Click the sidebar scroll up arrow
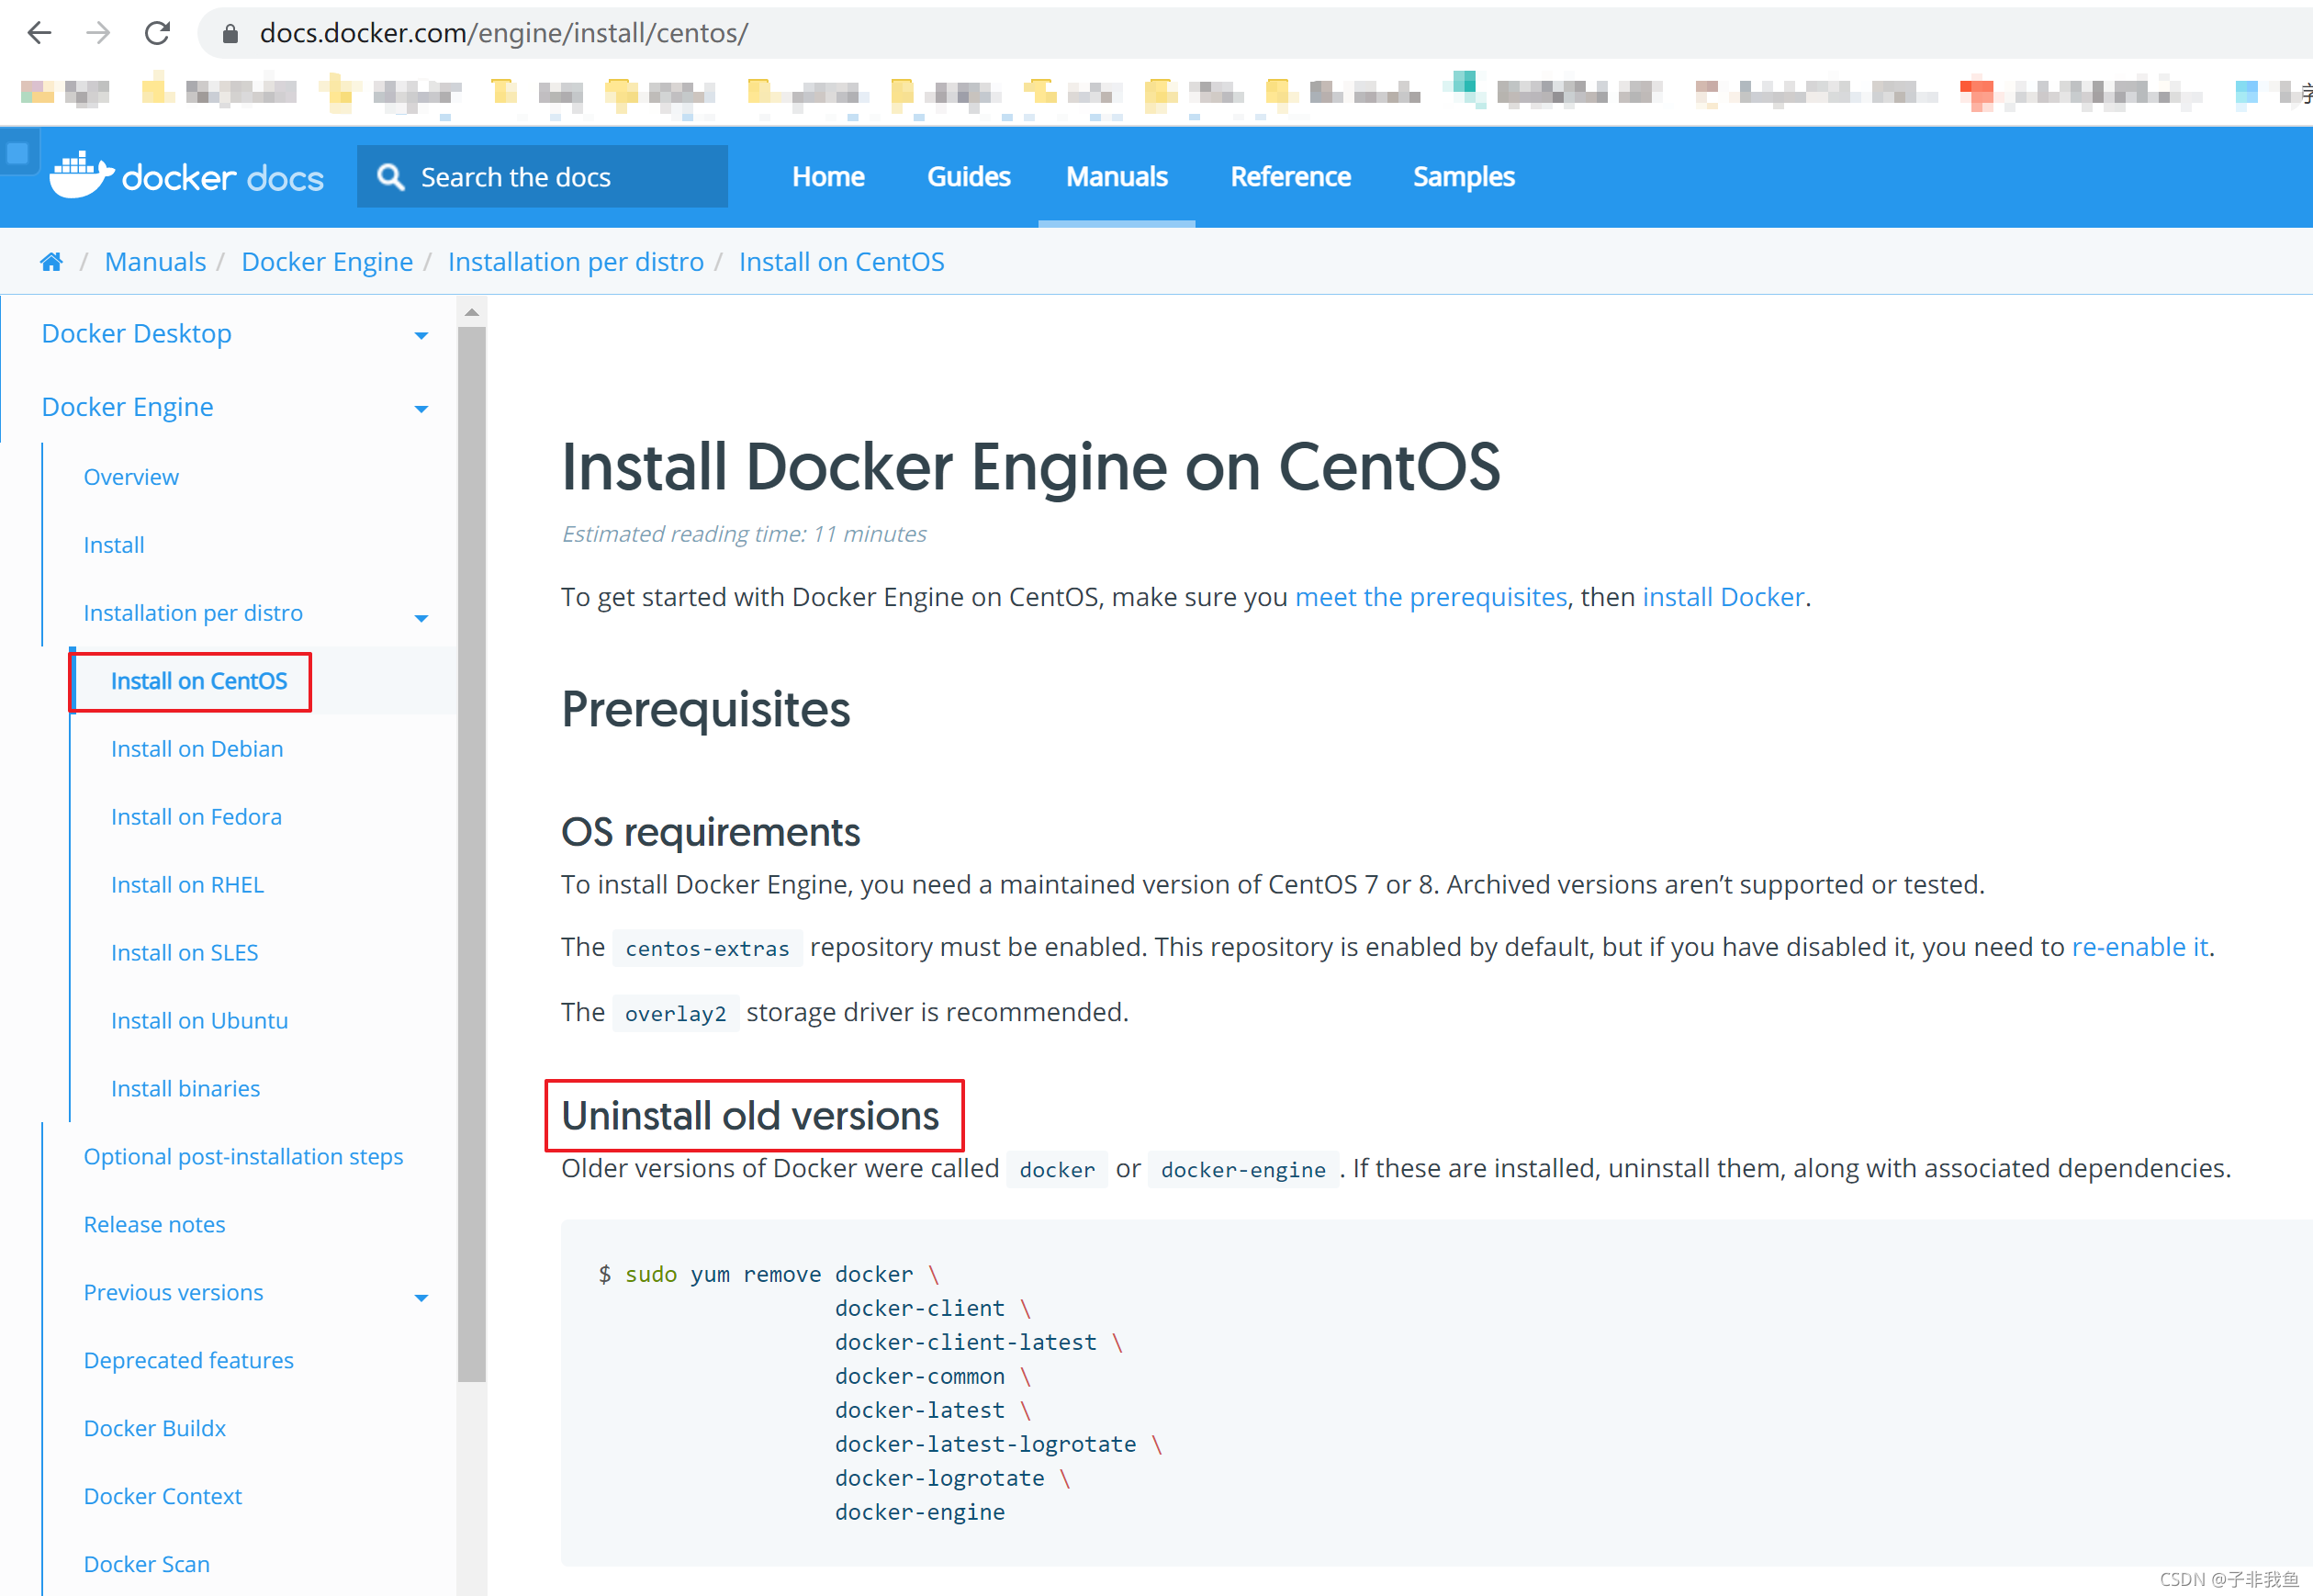This screenshot has width=2313, height=1596. tap(472, 313)
